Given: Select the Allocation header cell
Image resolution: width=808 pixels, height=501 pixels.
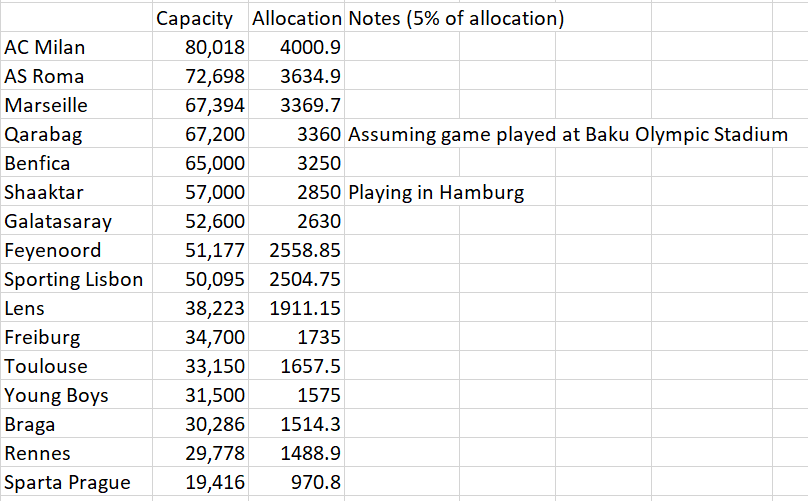Looking at the screenshot, I should point(296,18).
